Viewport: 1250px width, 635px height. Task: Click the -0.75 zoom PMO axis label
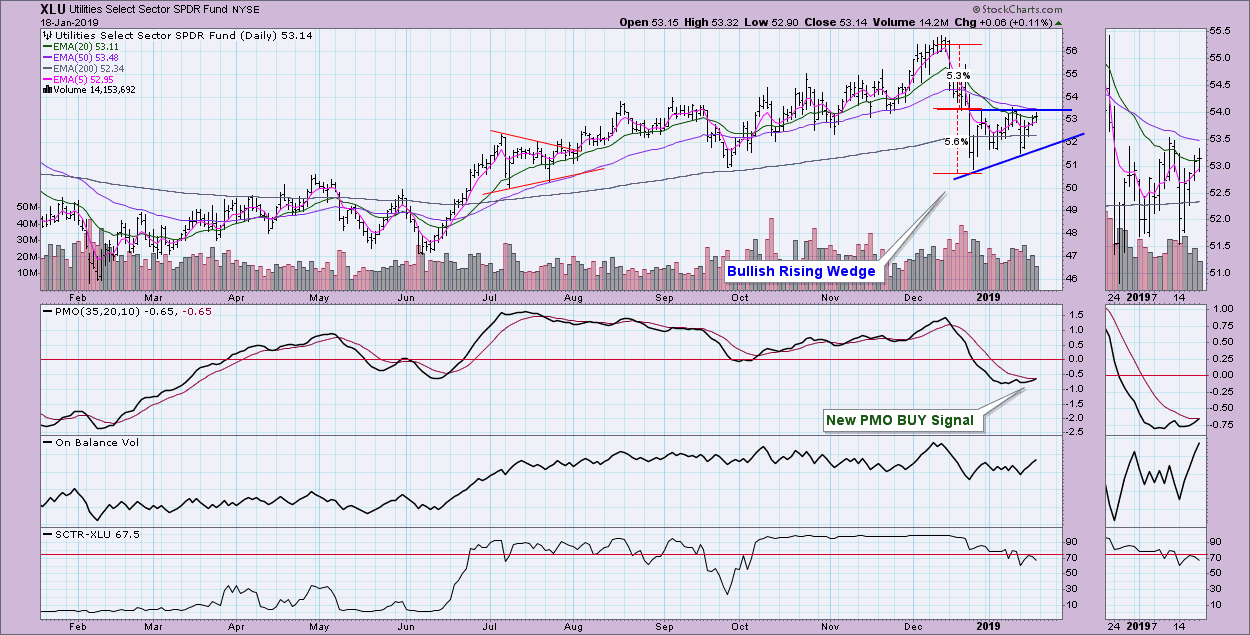(x=1224, y=424)
